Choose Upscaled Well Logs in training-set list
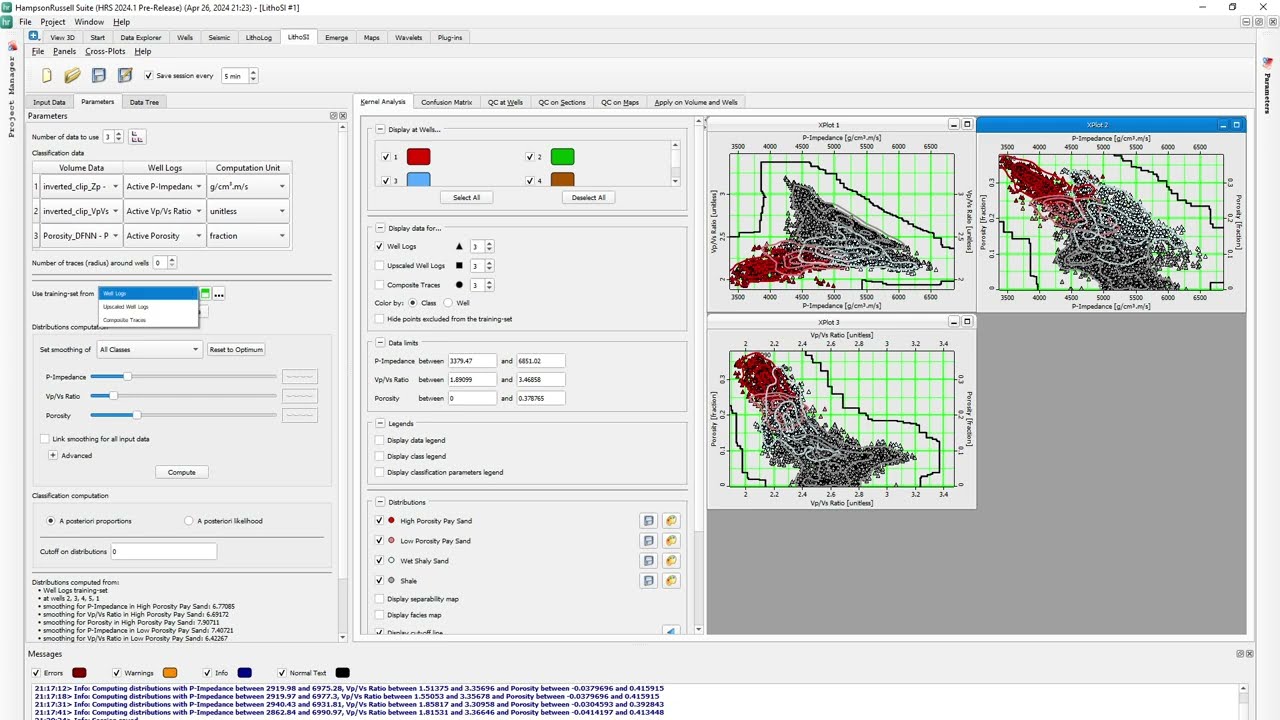This screenshot has width=1280, height=720. (148, 307)
